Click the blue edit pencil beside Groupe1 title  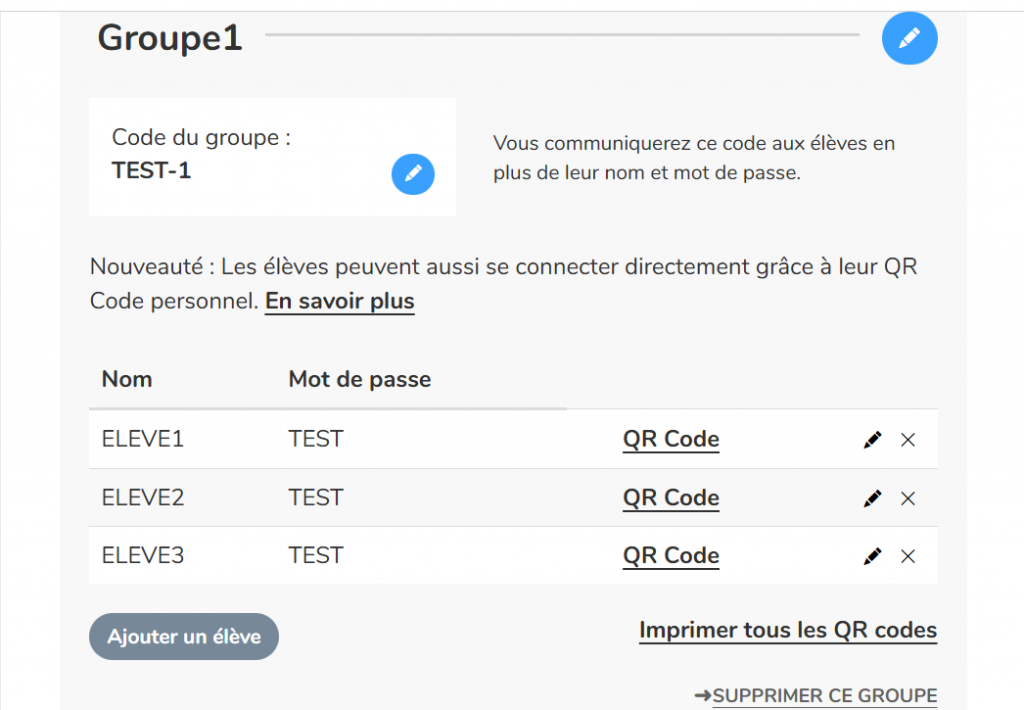pyautogui.click(x=909, y=38)
